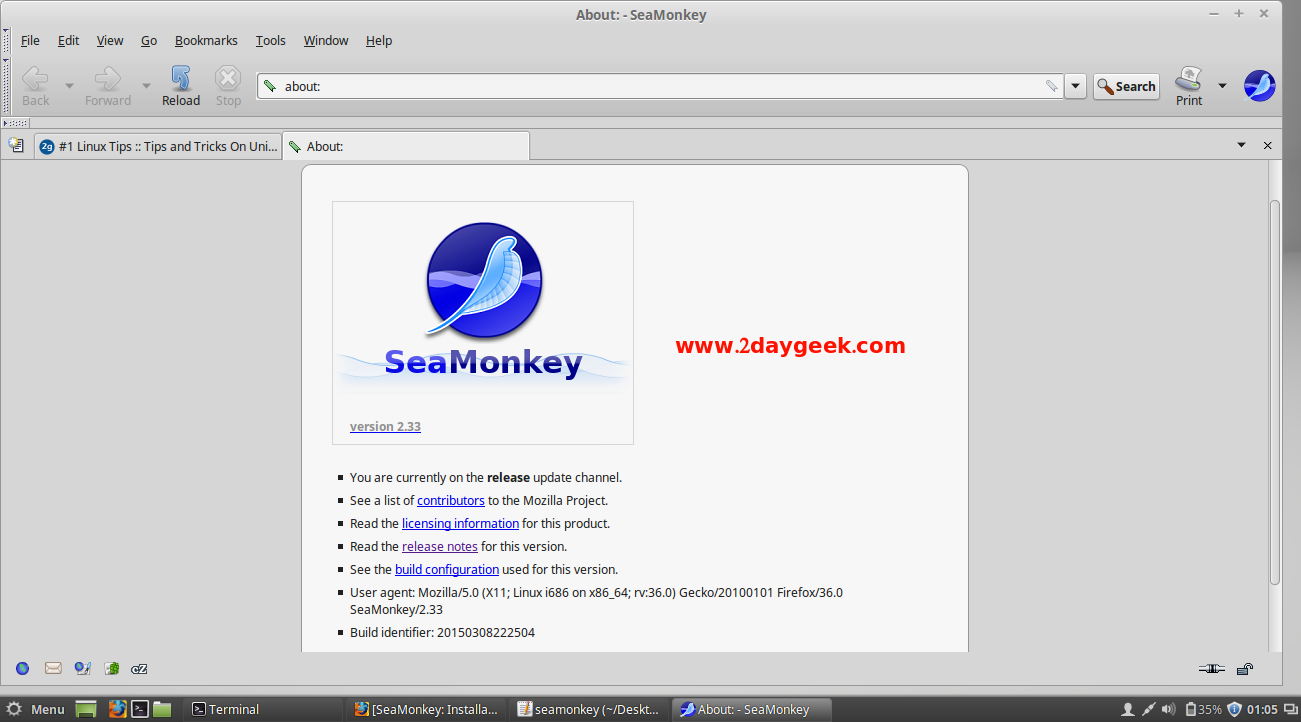1301x722 pixels.
Task: Click the clock showing 01:05
Action: [x=1262, y=709]
